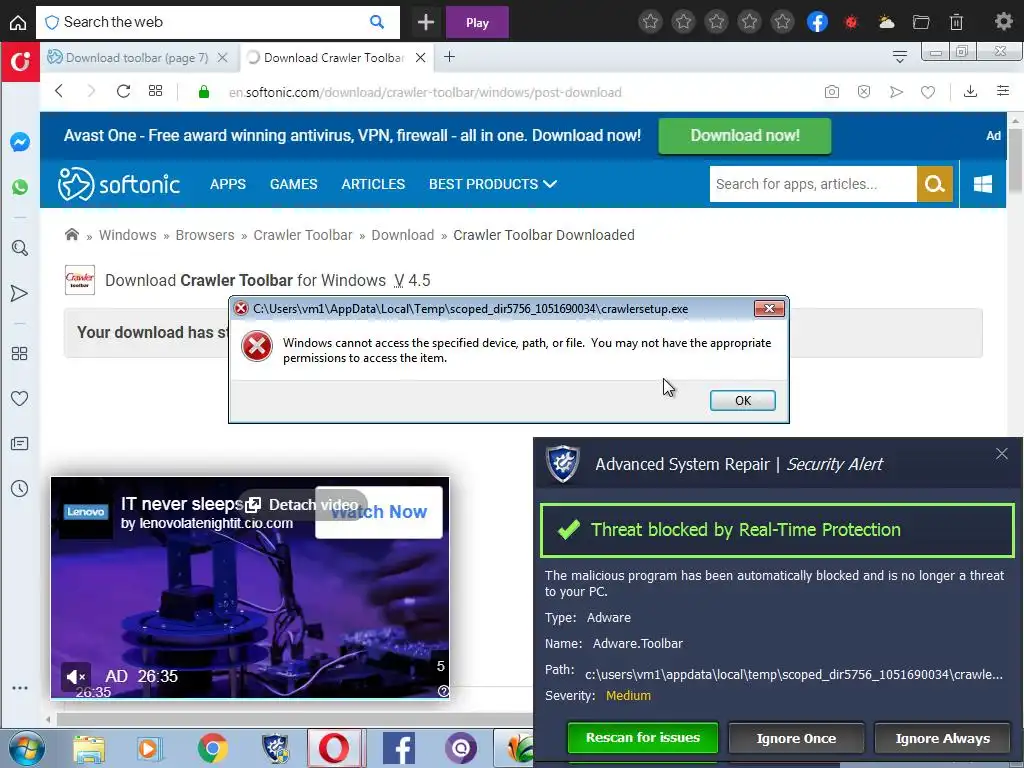Open bookmarks heart in the sidebar
The height and width of the screenshot is (768, 1024).
pyautogui.click(x=20, y=398)
